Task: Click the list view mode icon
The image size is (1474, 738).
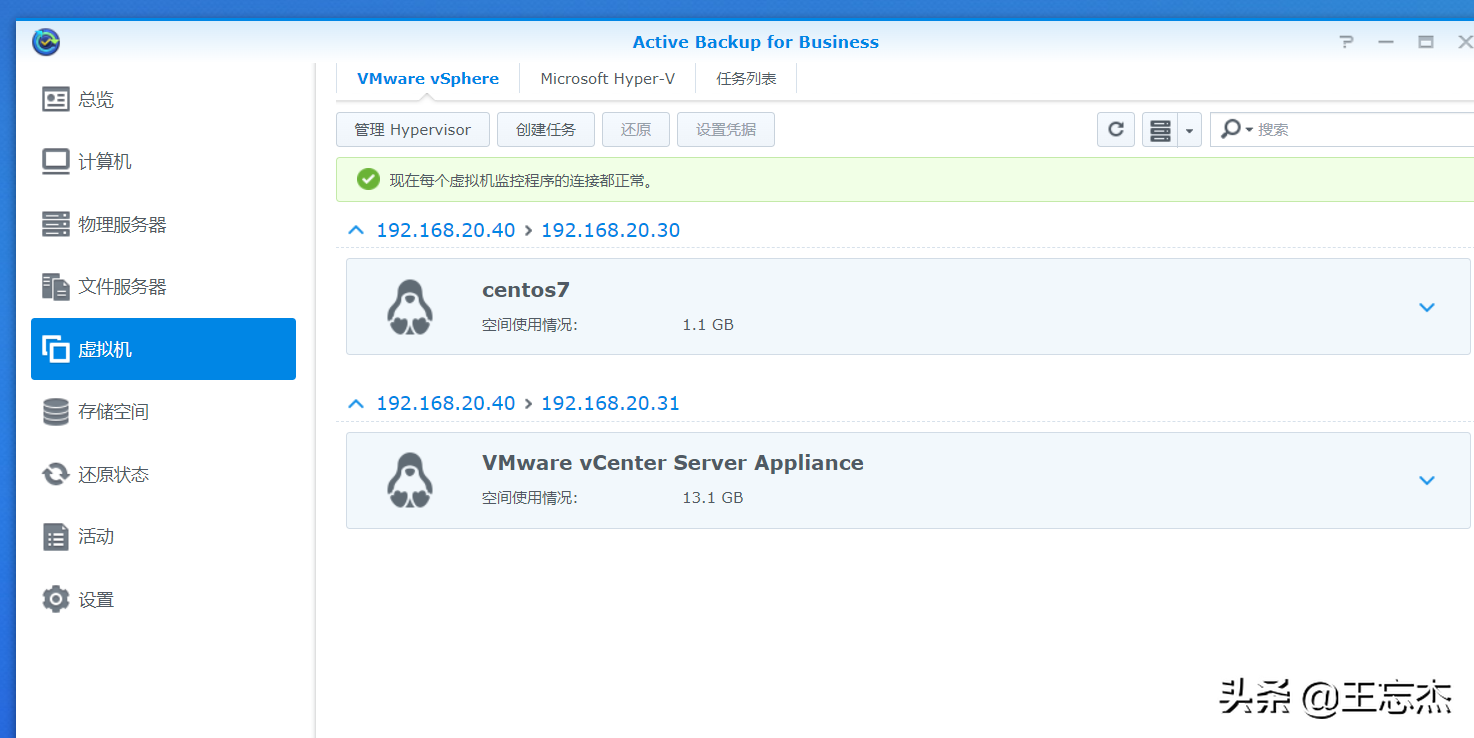Action: tap(1160, 130)
